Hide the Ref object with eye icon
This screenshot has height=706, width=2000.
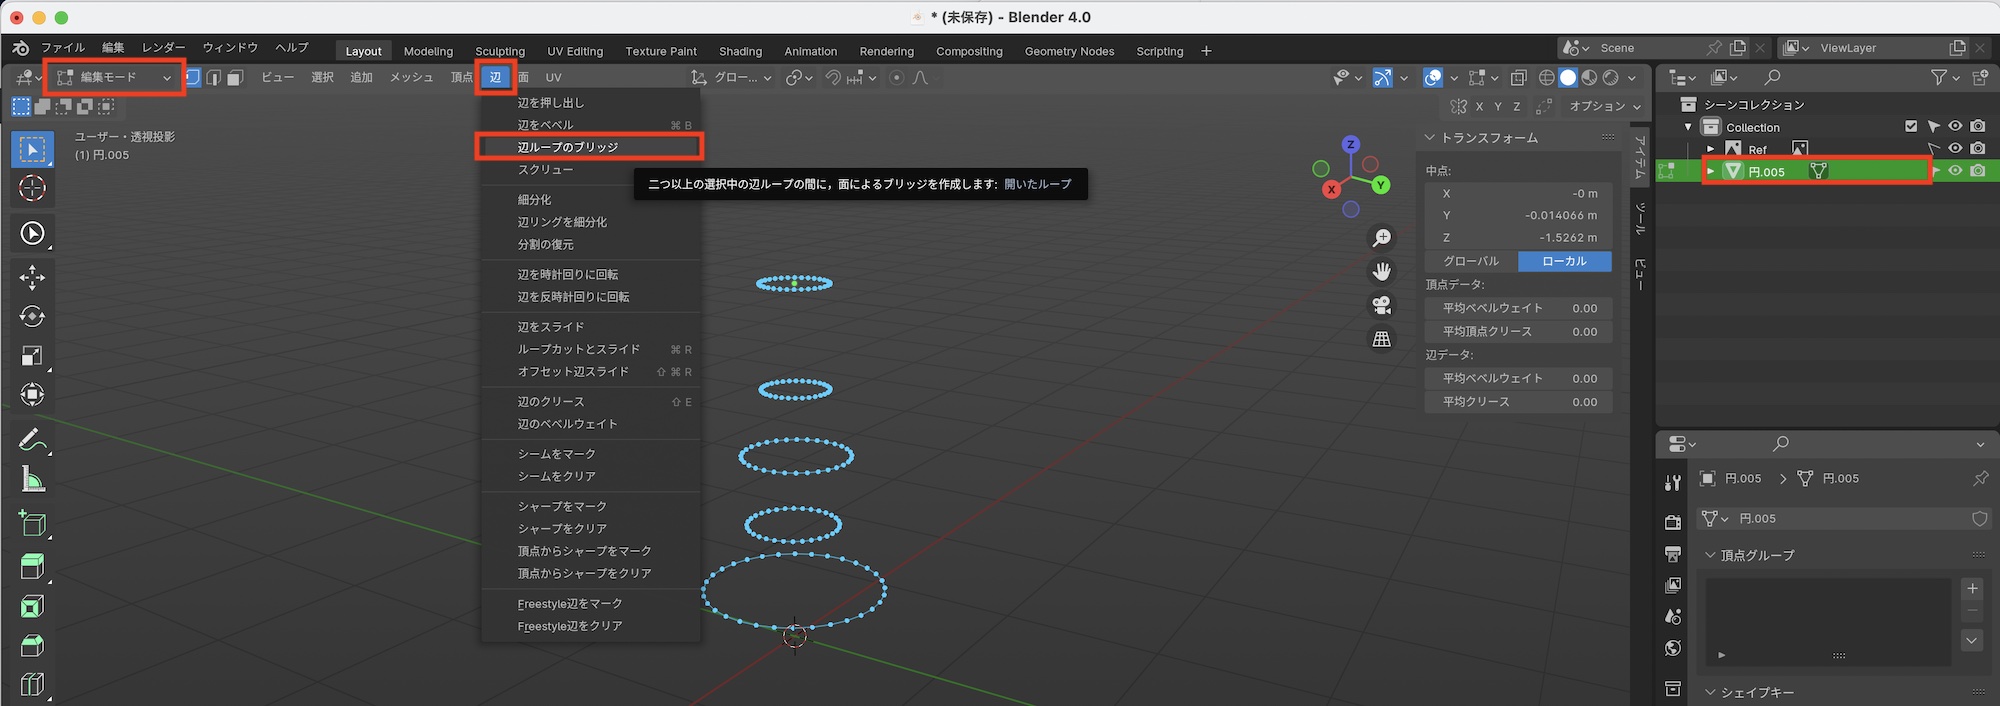[x=1955, y=149]
